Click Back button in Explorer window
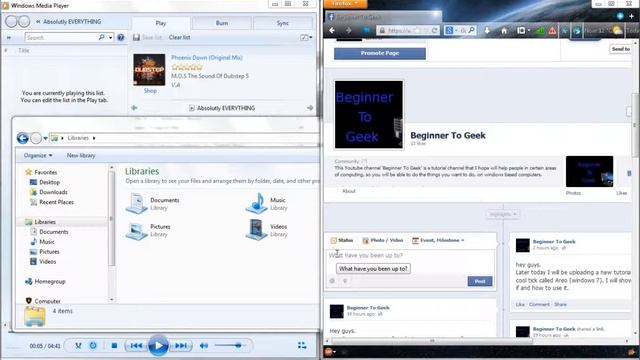The width and height of the screenshot is (640, 360). 23,138
